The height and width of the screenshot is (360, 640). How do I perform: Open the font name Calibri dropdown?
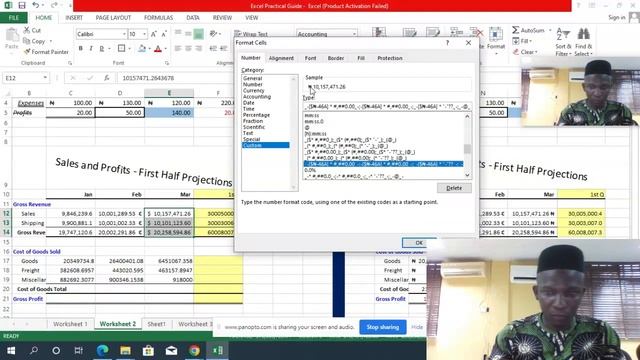124,34
